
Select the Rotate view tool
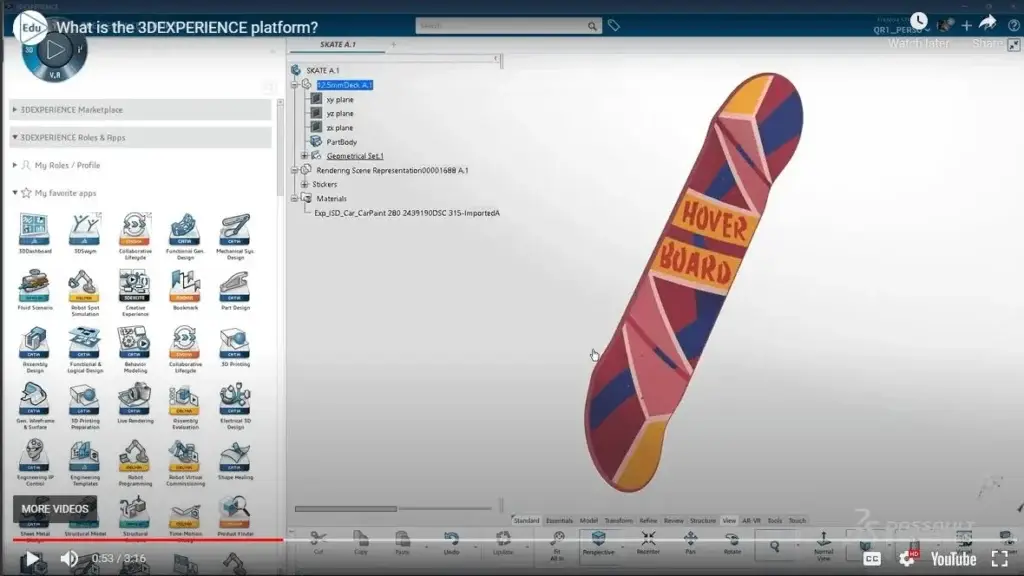pos(733,538)
